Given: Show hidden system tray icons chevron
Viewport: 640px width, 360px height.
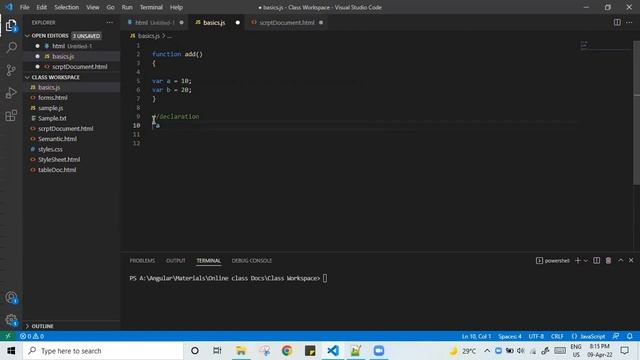Looking at the screenshot, I should (x=487, y=351).
